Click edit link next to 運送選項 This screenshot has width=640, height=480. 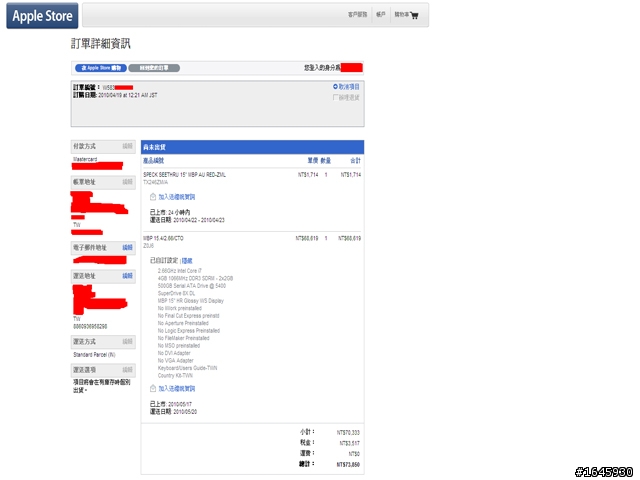(127, 370)
